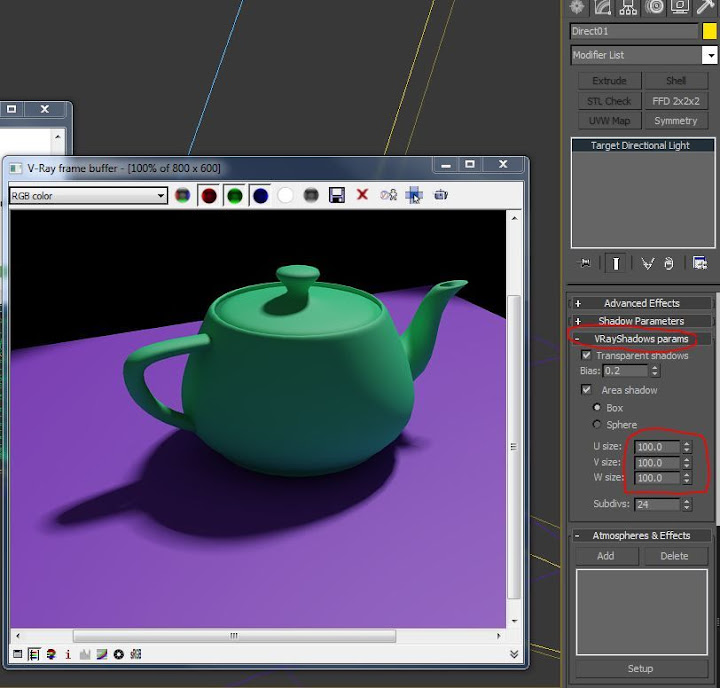
Task: Click the U size input field
Action: [657, 448]
